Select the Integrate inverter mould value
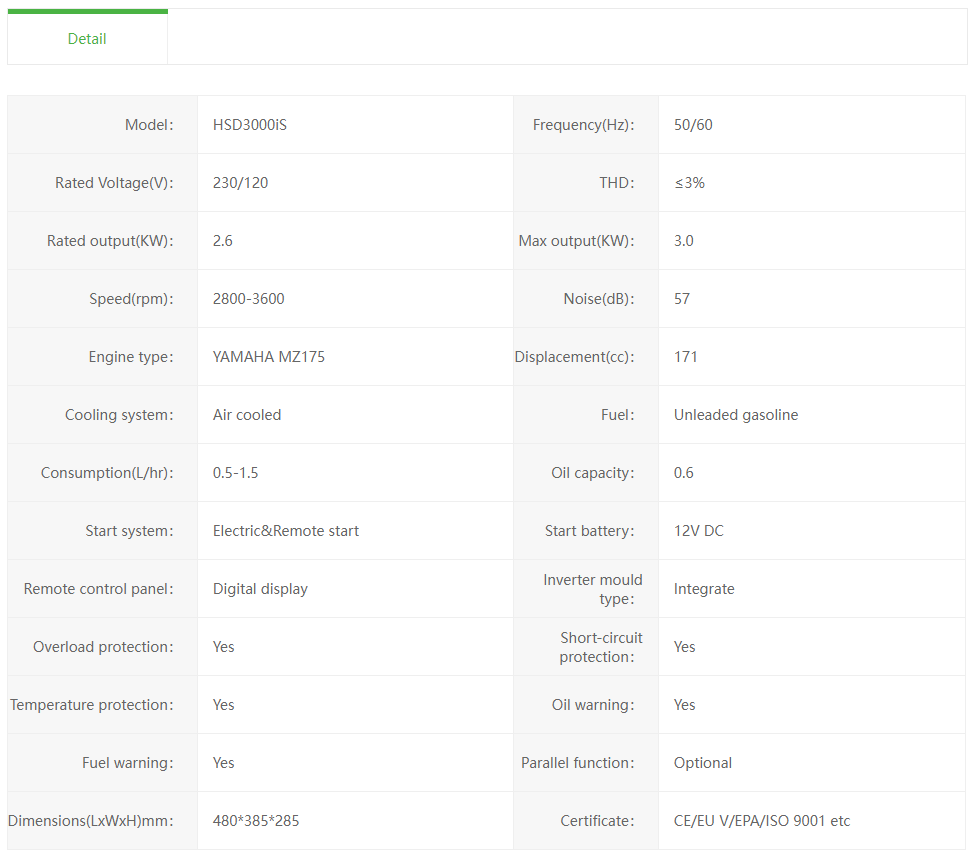This screenshot has width=978, height=868. point(704,589)
